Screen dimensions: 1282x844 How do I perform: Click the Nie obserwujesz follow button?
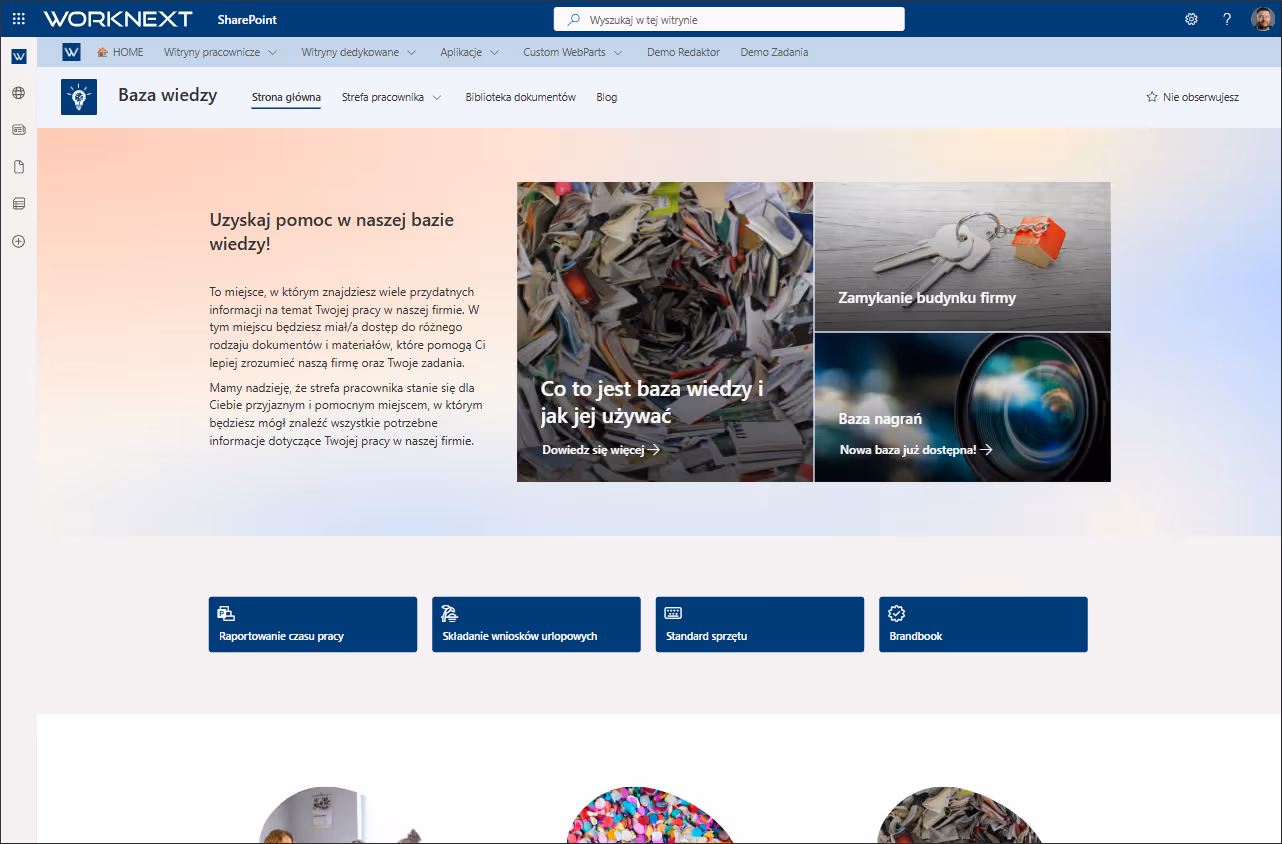pos(1192,97)
